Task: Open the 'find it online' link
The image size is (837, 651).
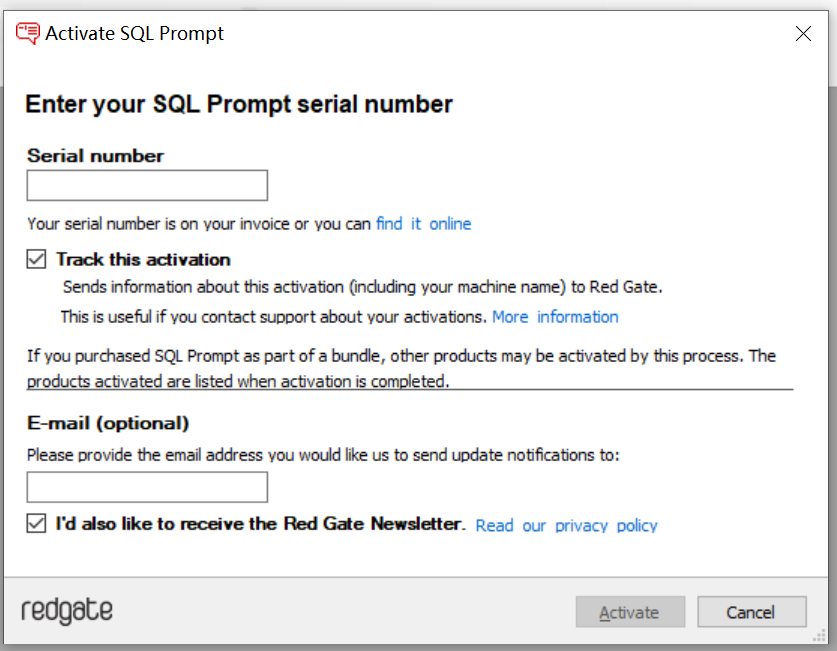Action: 423,224
